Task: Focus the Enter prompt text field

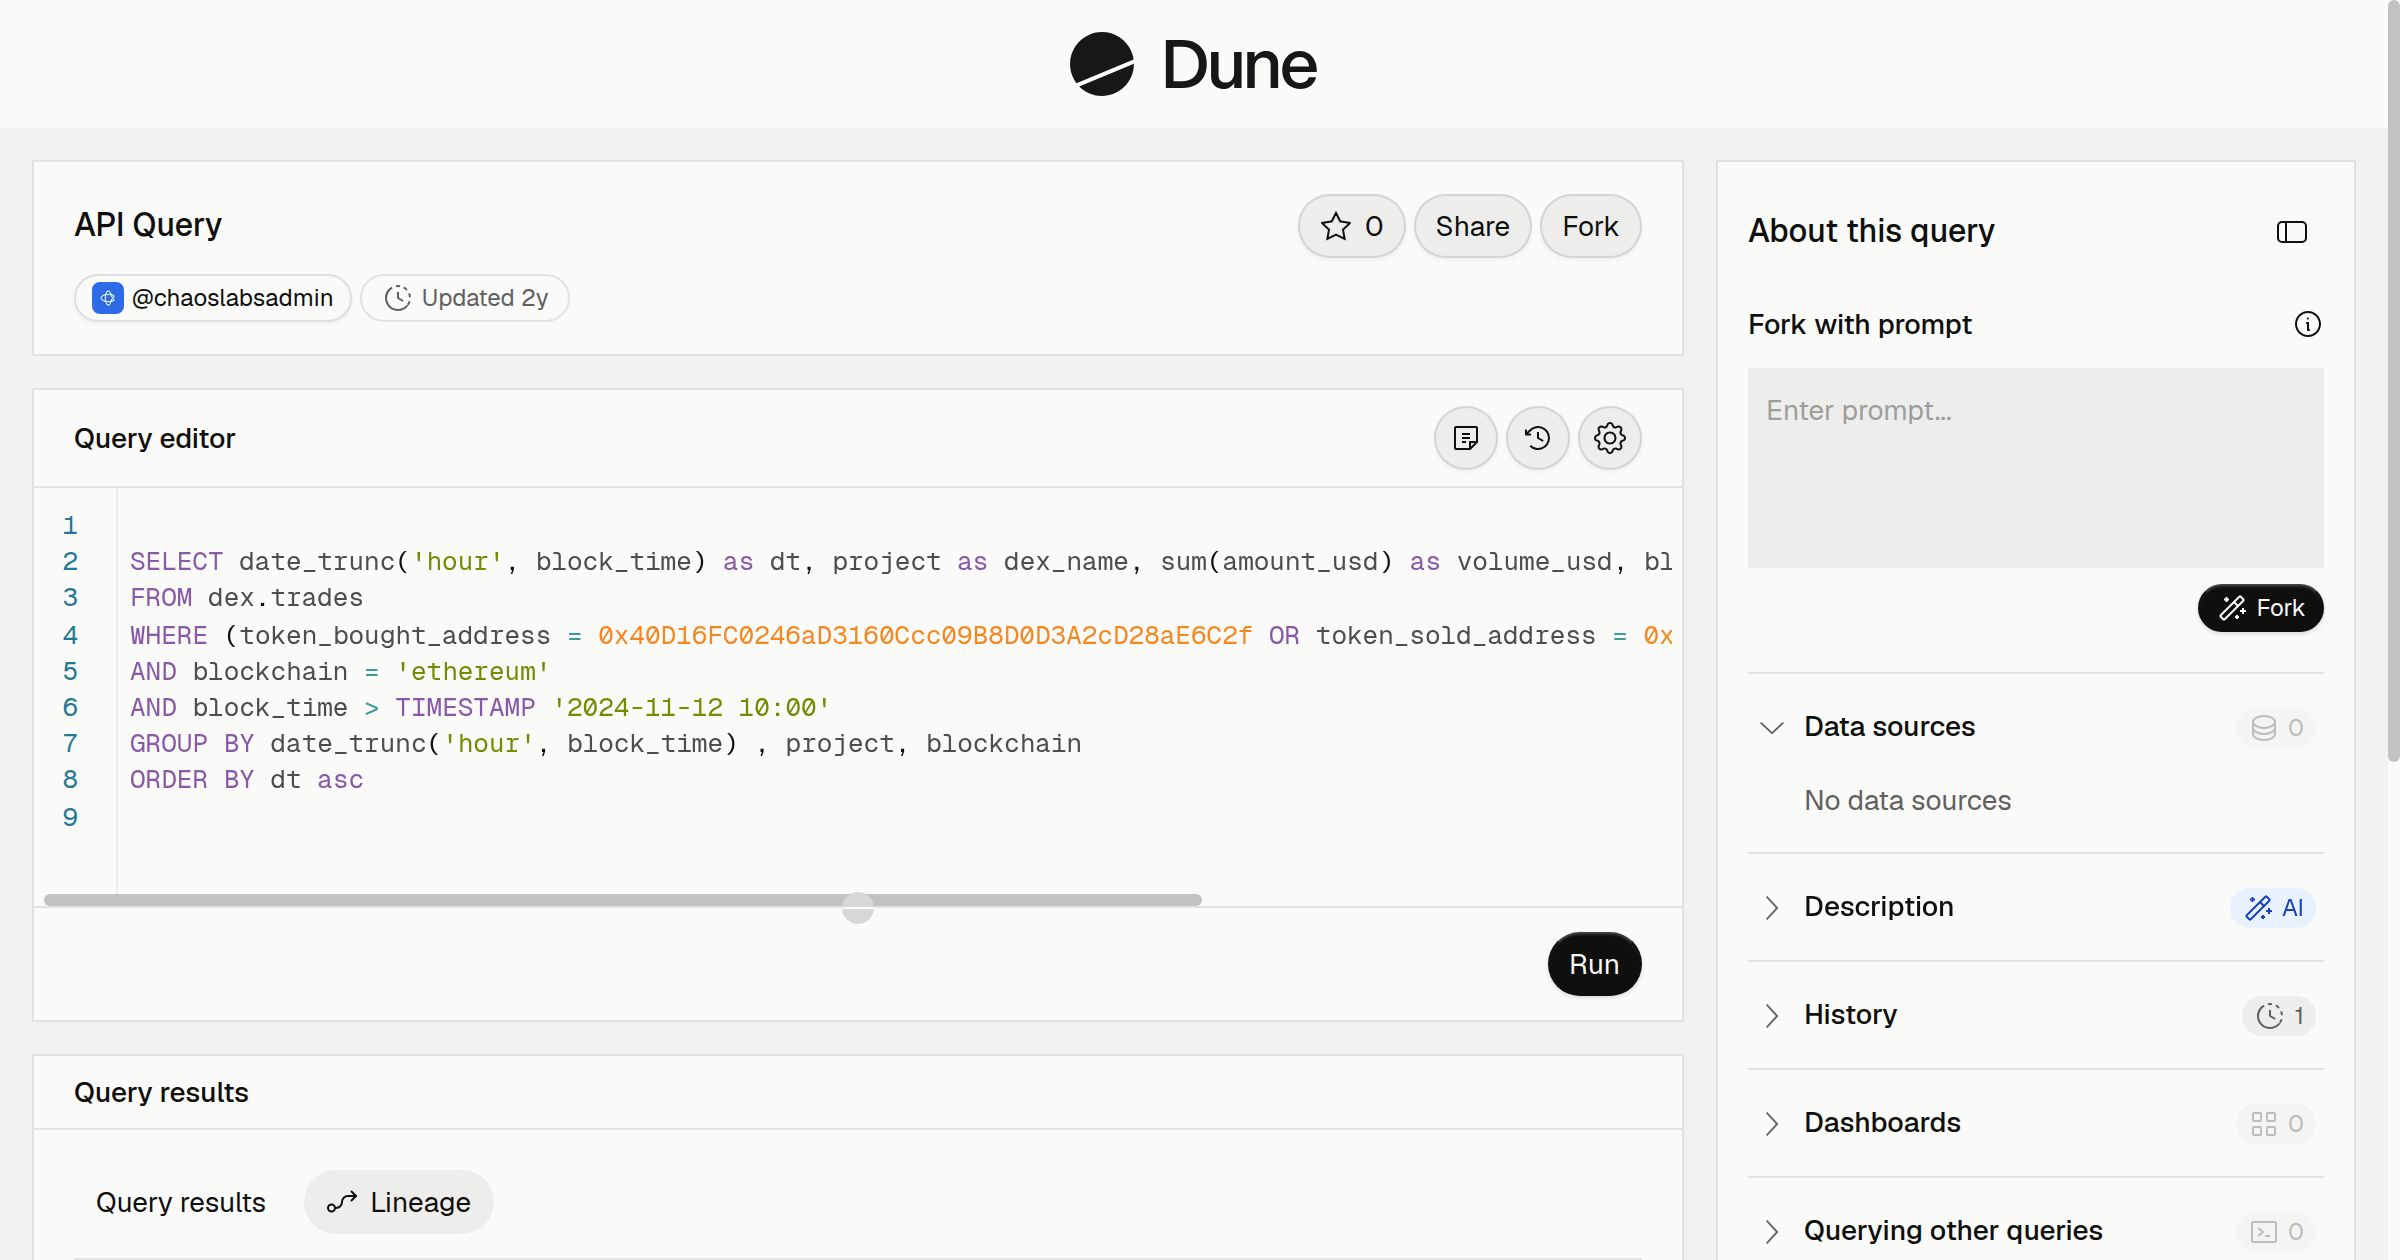Action: click(x=2035, y=468)
